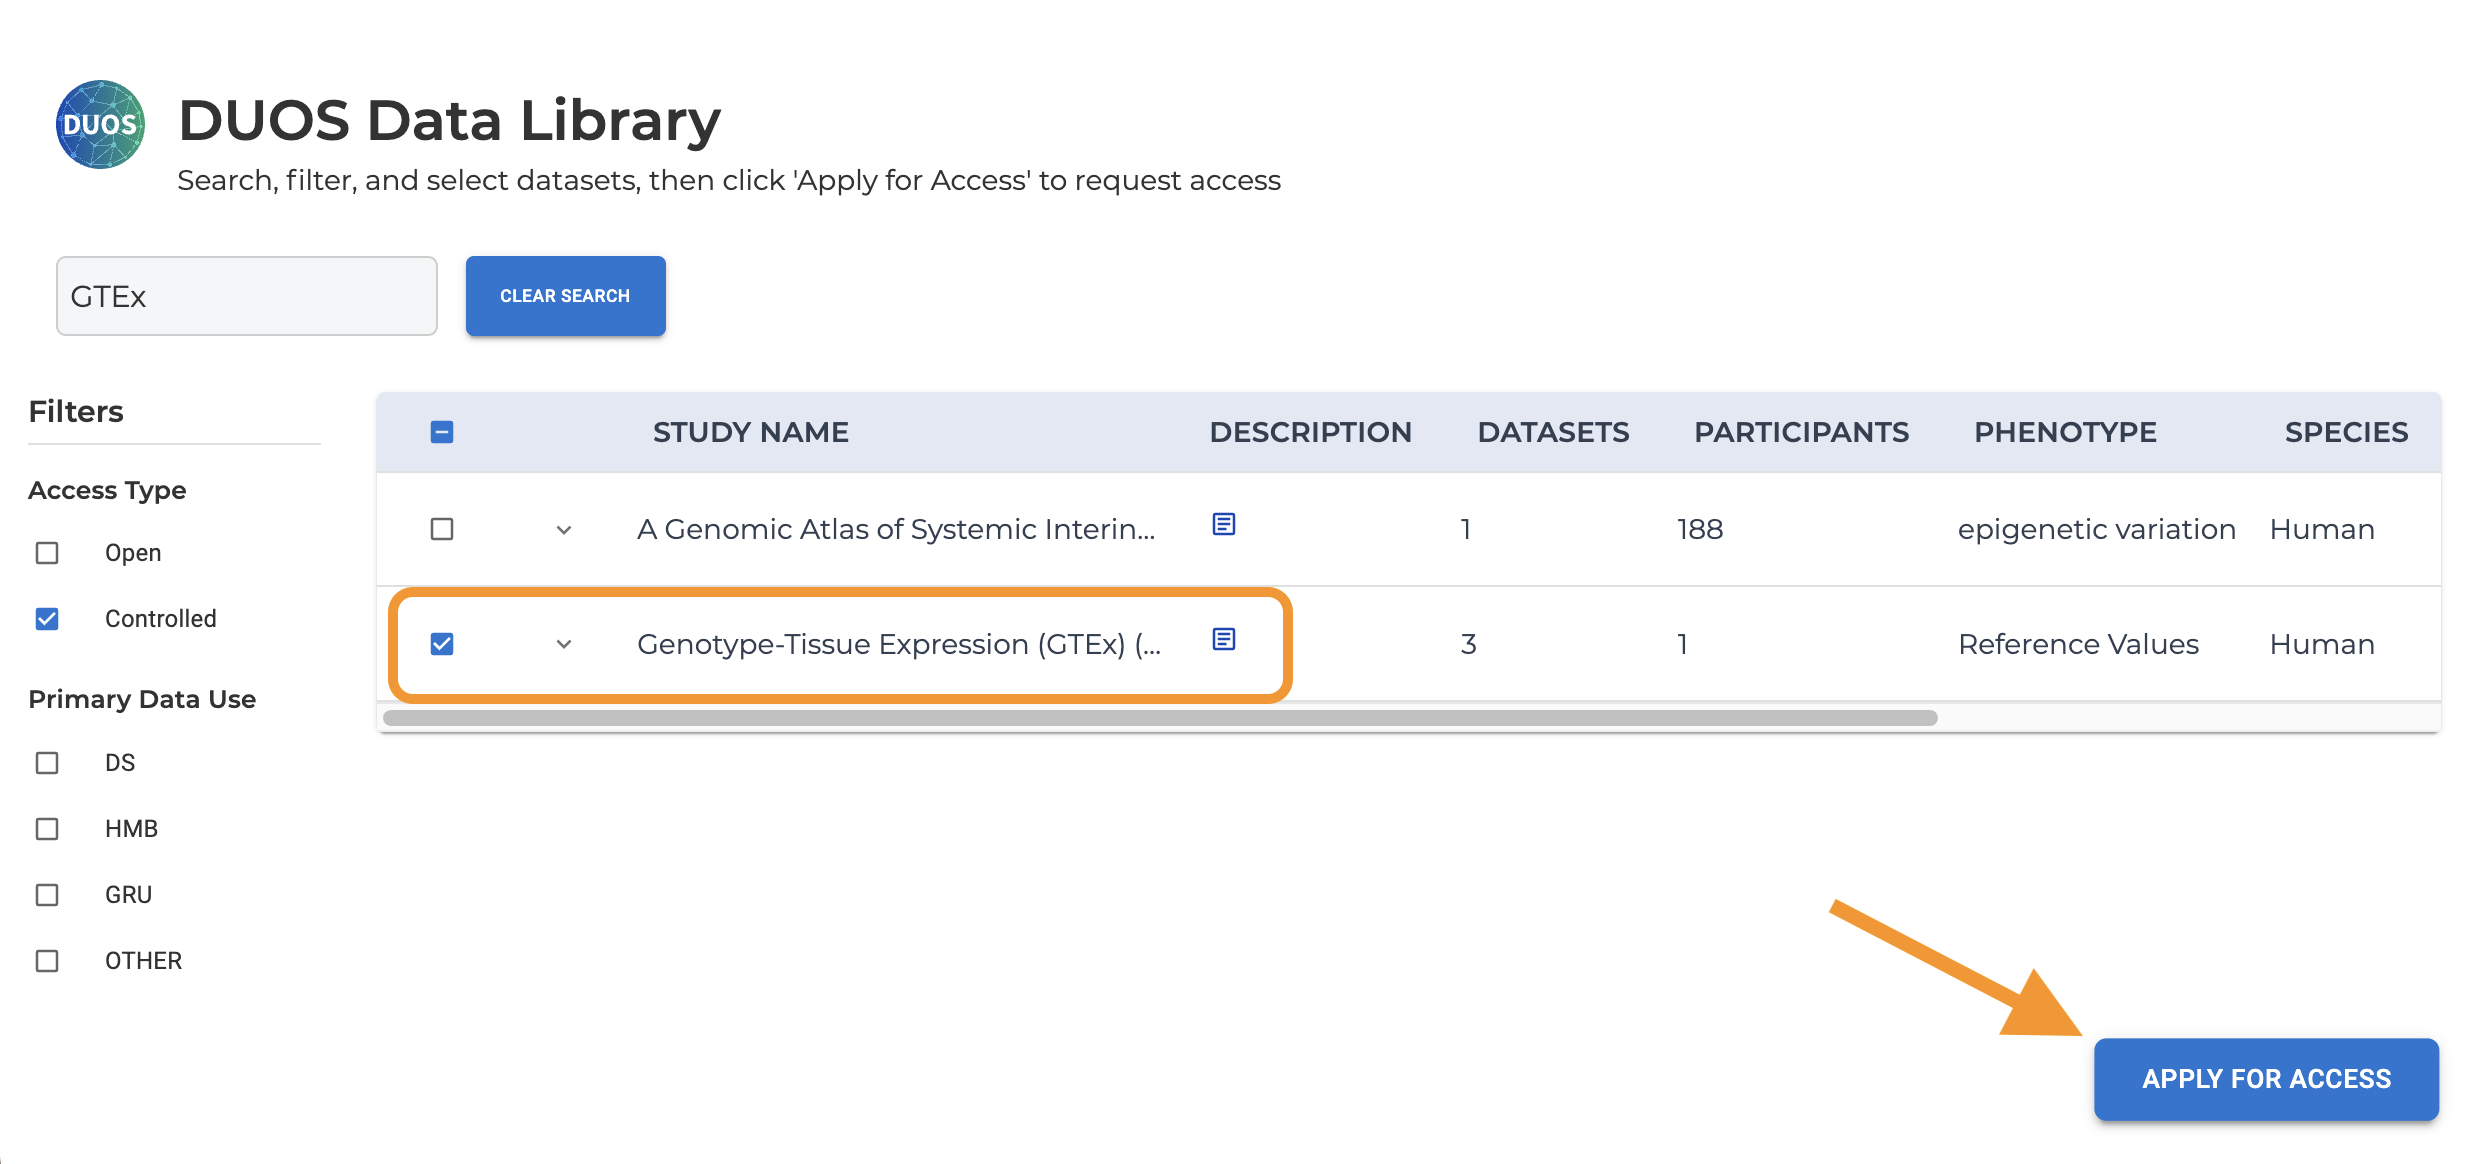Select the 'A Genomic Atlas of Systemic Interin...' name

tap(896, 529)
